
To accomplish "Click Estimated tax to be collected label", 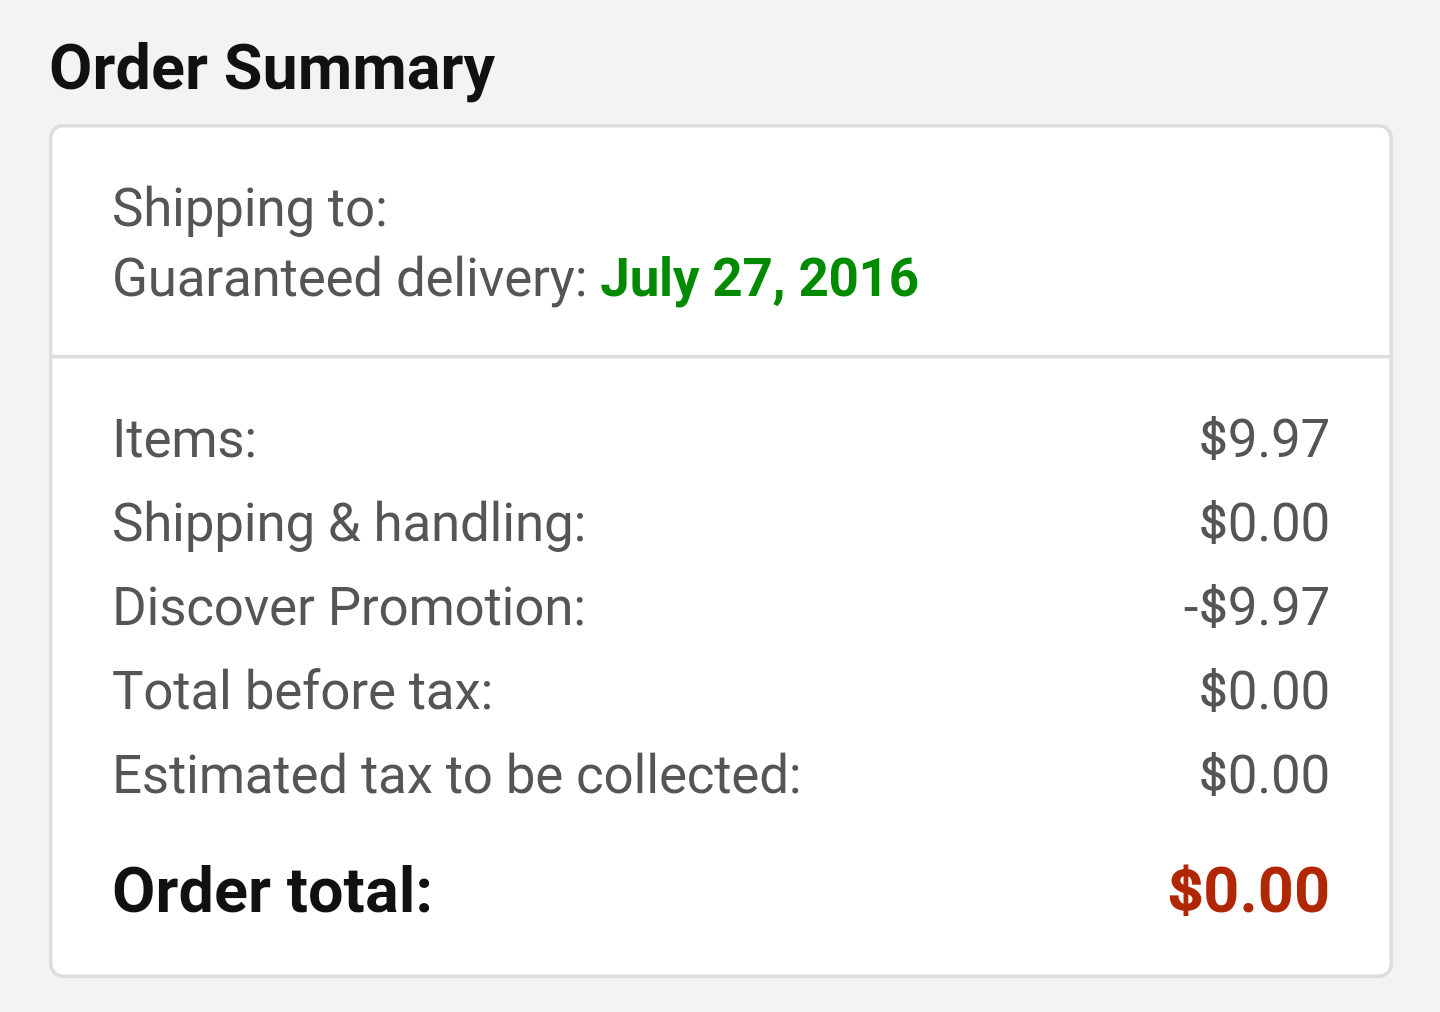I will [x=457, y=775].
